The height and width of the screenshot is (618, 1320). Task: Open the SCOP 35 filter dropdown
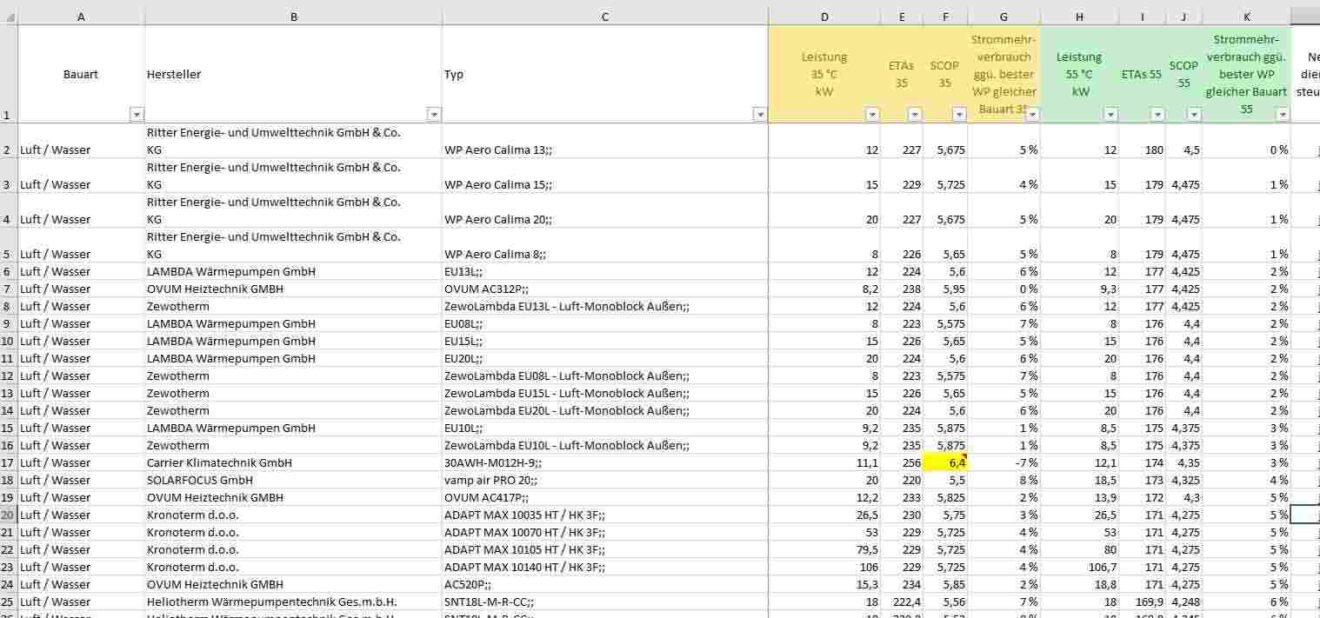click(960, 115)
